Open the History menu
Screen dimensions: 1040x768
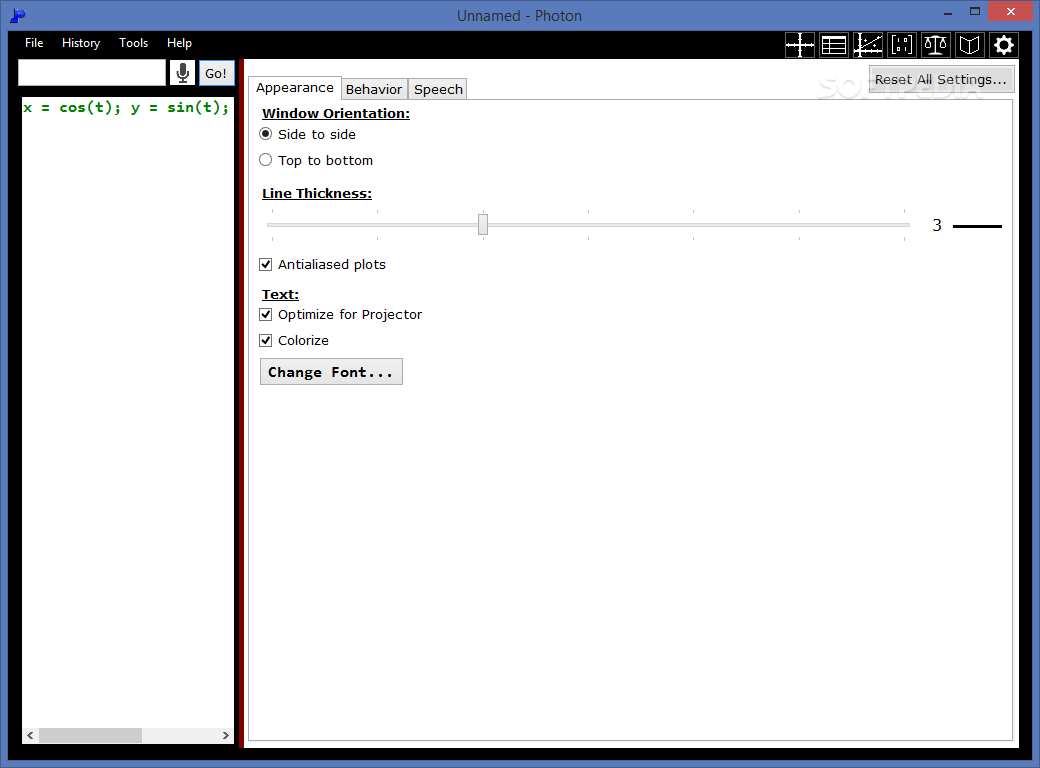pyautogui.click(x=81, y=43)
